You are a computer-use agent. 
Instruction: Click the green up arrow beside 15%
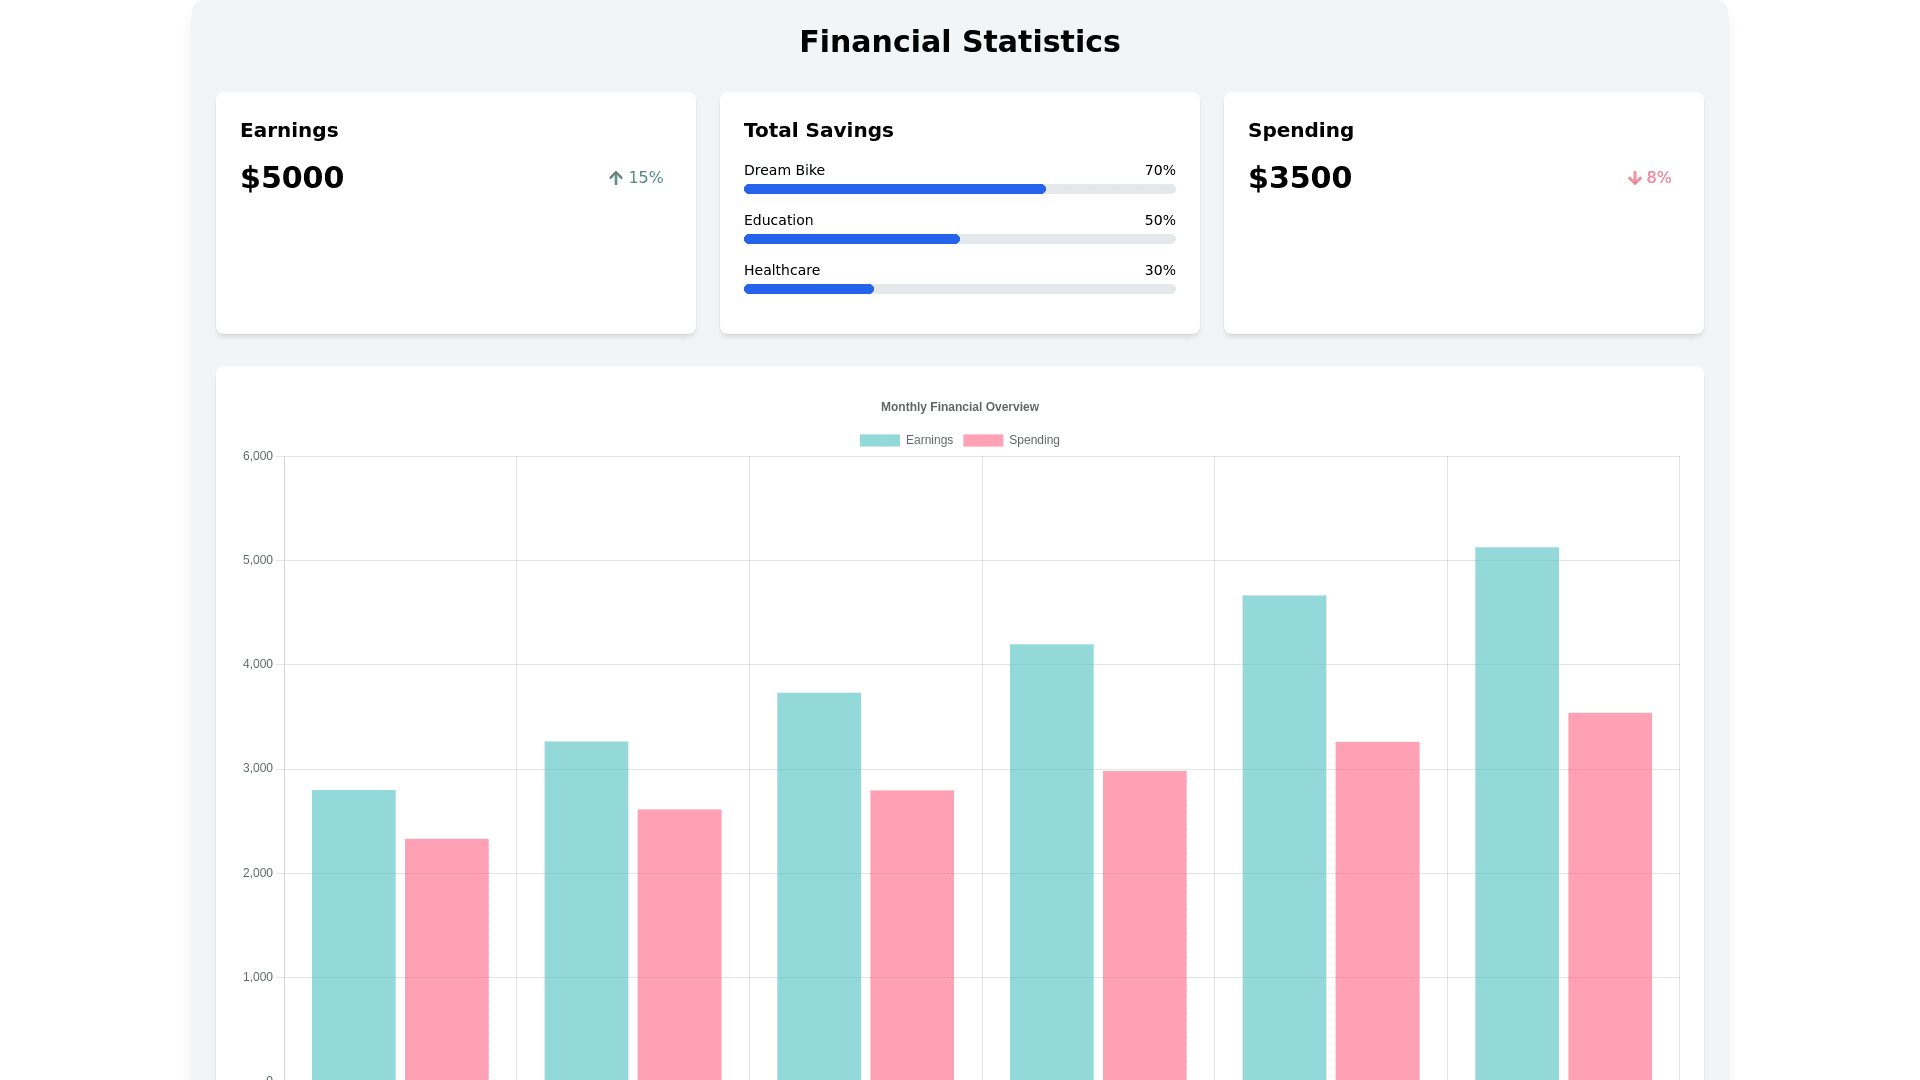[x=616, y=178]
